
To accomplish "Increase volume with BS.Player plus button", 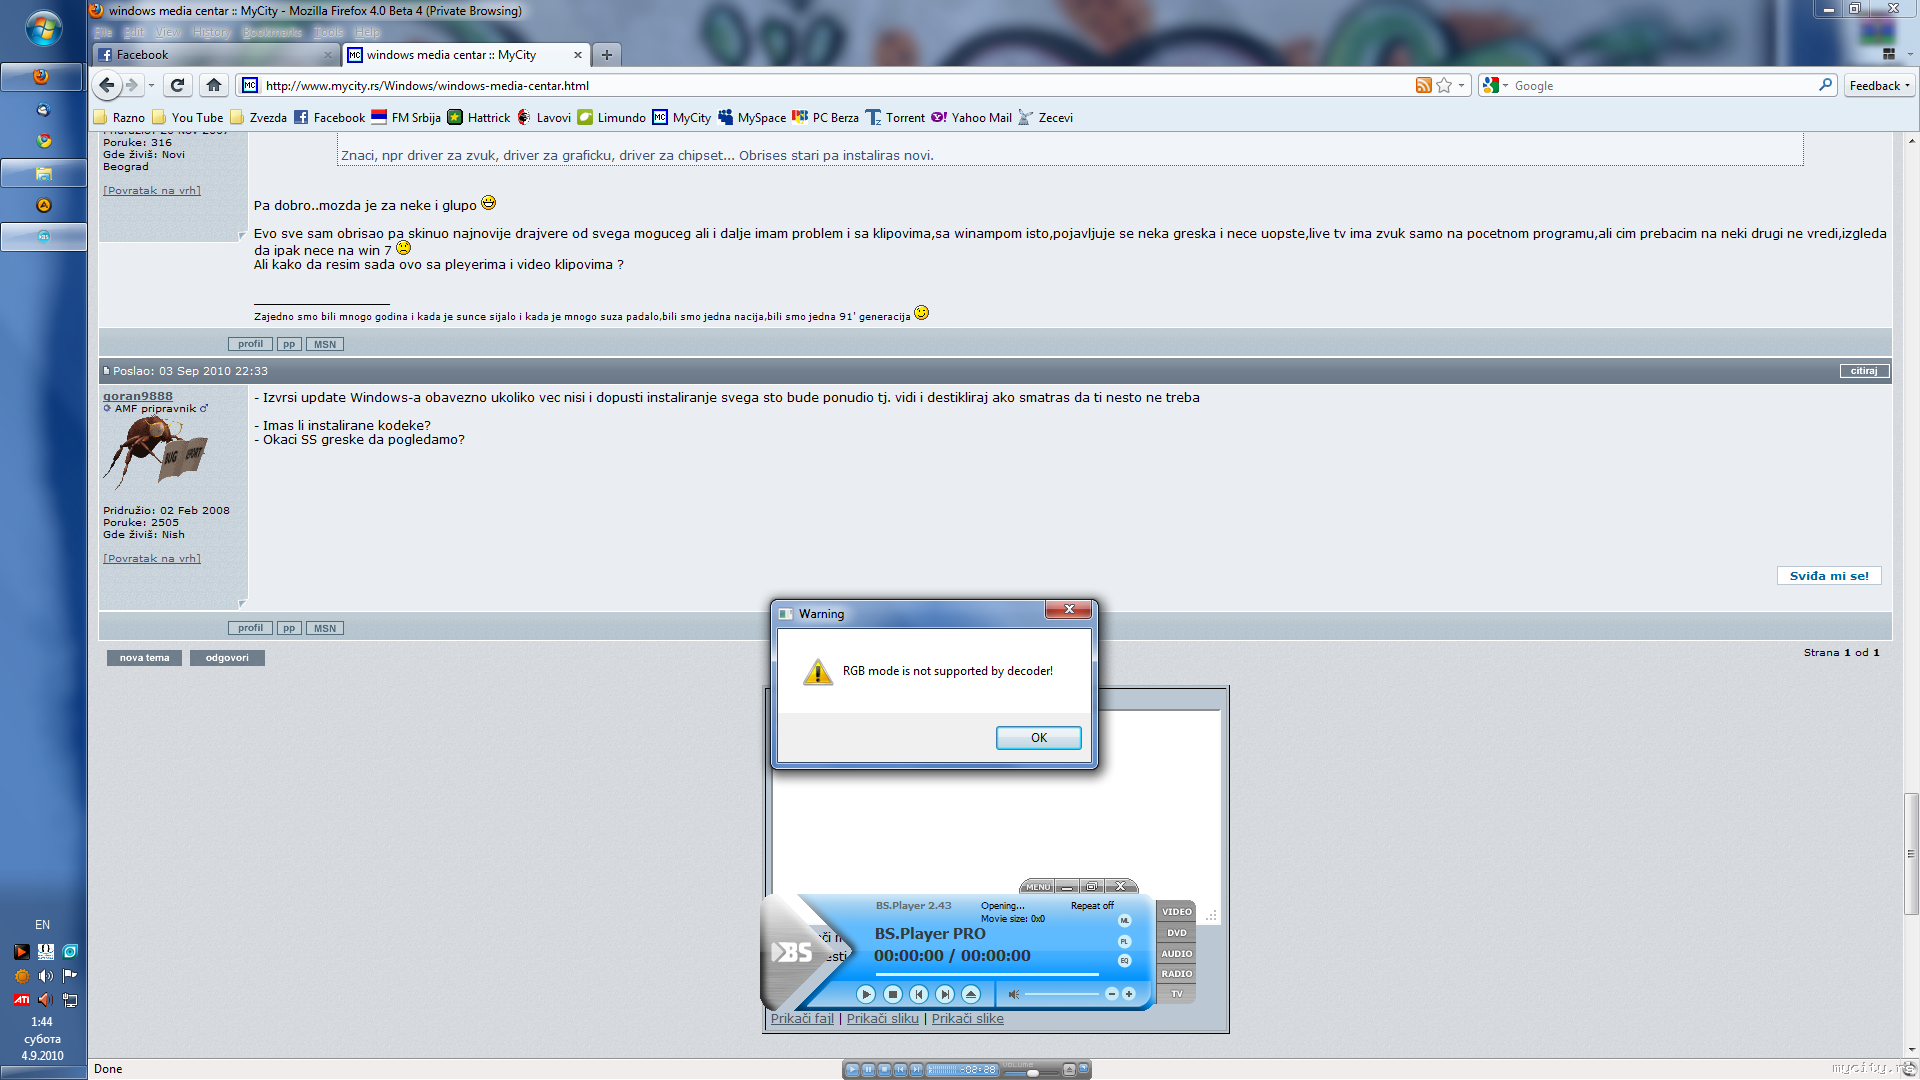I will tap(1129, 994).
